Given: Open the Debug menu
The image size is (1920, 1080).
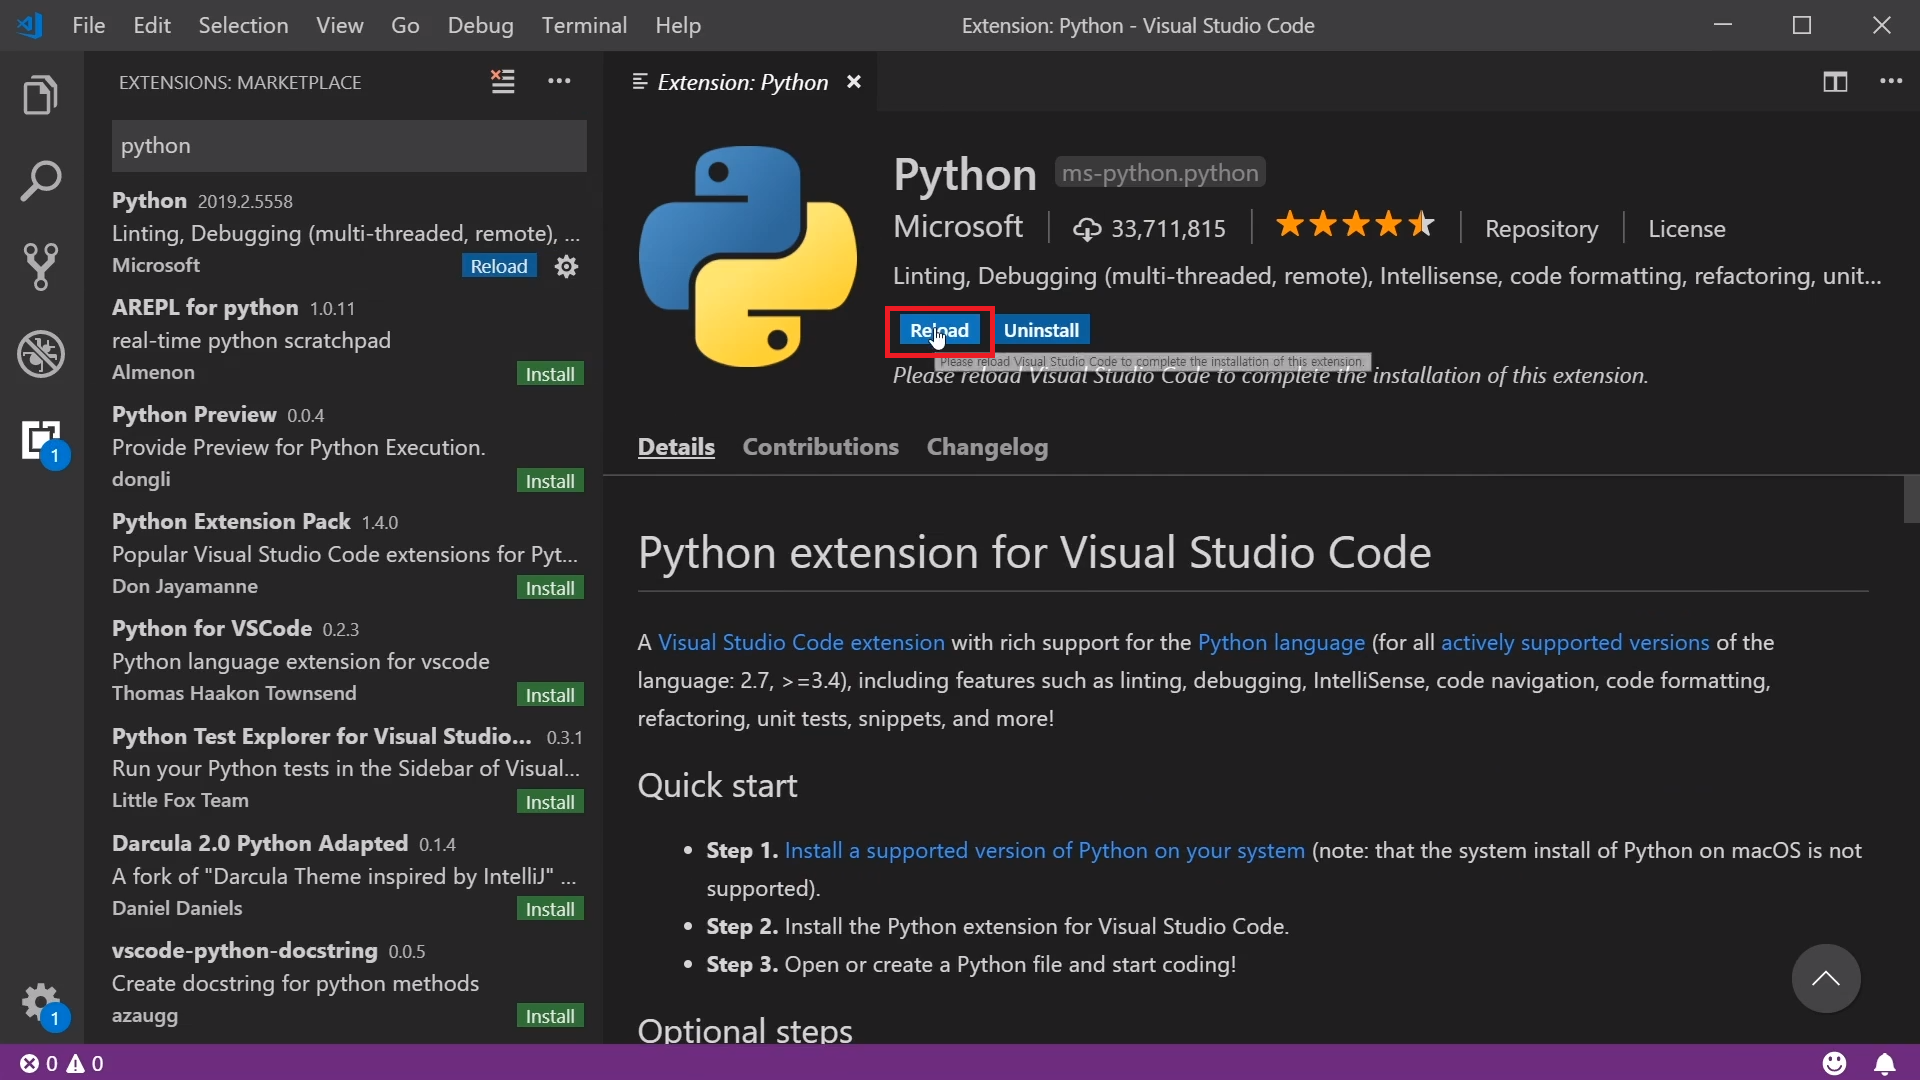Looking at the screenshot, I should [480, 25].
